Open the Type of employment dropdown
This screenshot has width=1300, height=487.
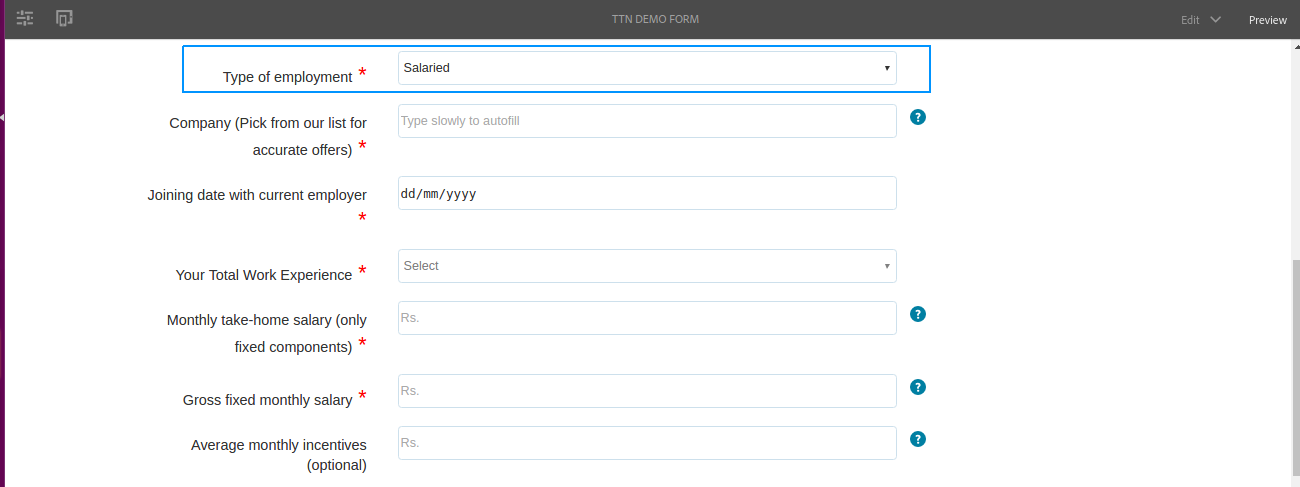(647, 68)
